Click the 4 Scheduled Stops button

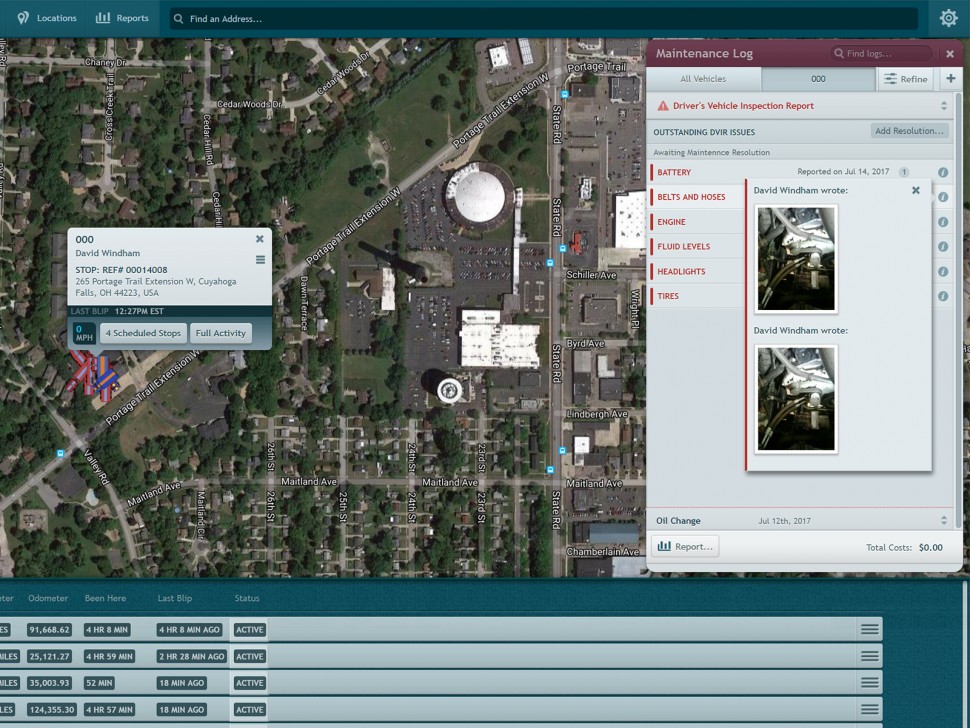tap(143, 333)
